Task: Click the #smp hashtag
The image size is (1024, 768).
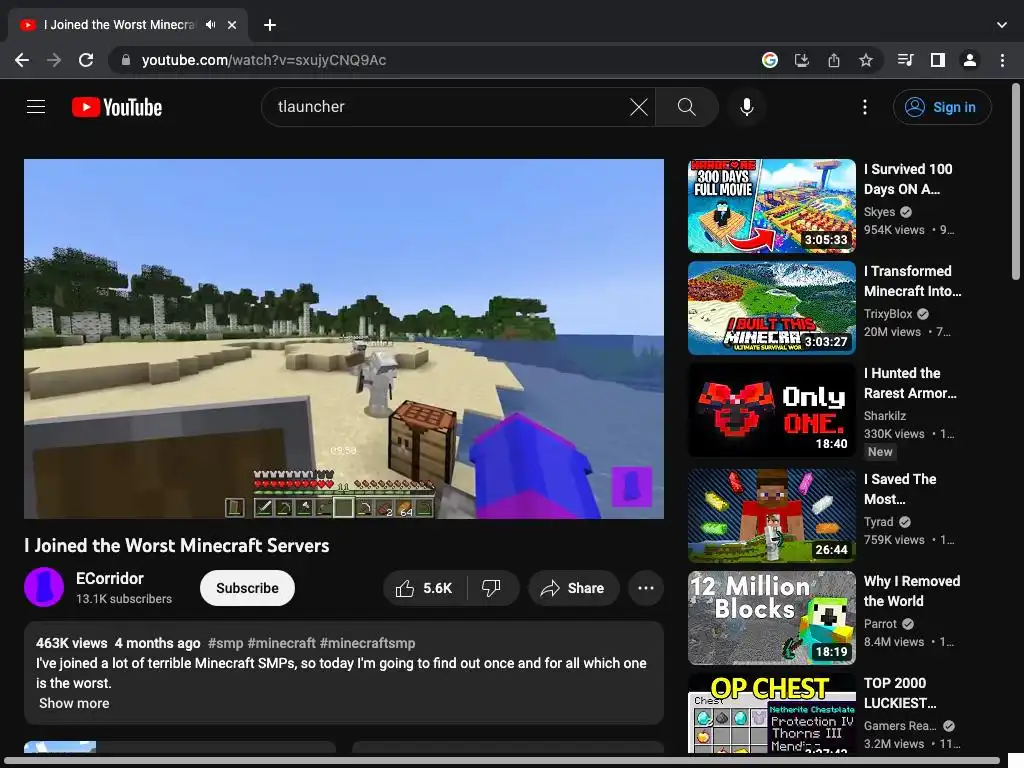Action: (225, 643)
